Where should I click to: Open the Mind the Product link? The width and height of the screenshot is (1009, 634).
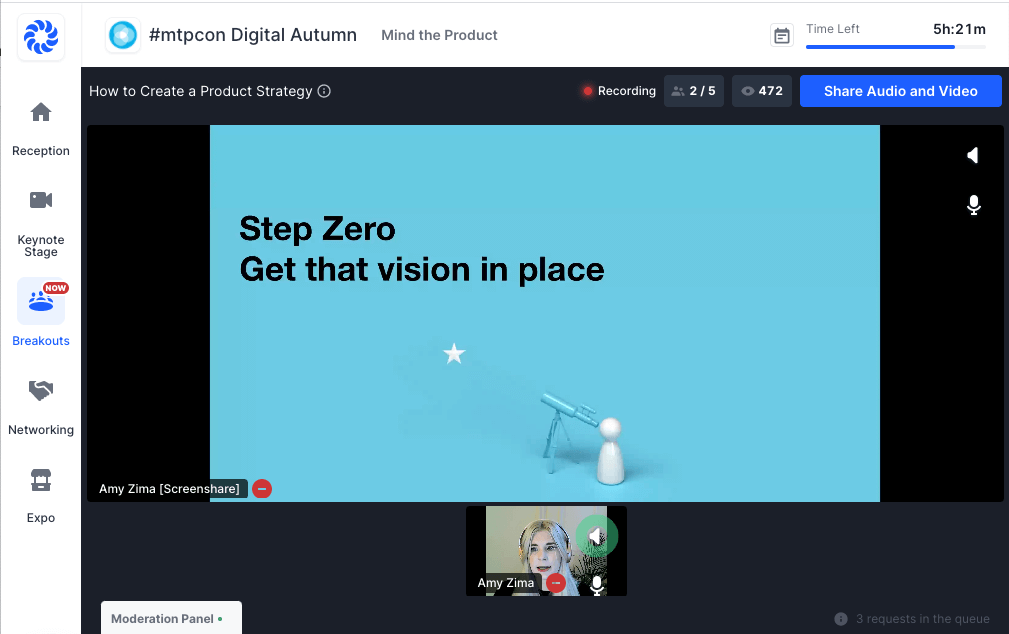pos(439,35)
